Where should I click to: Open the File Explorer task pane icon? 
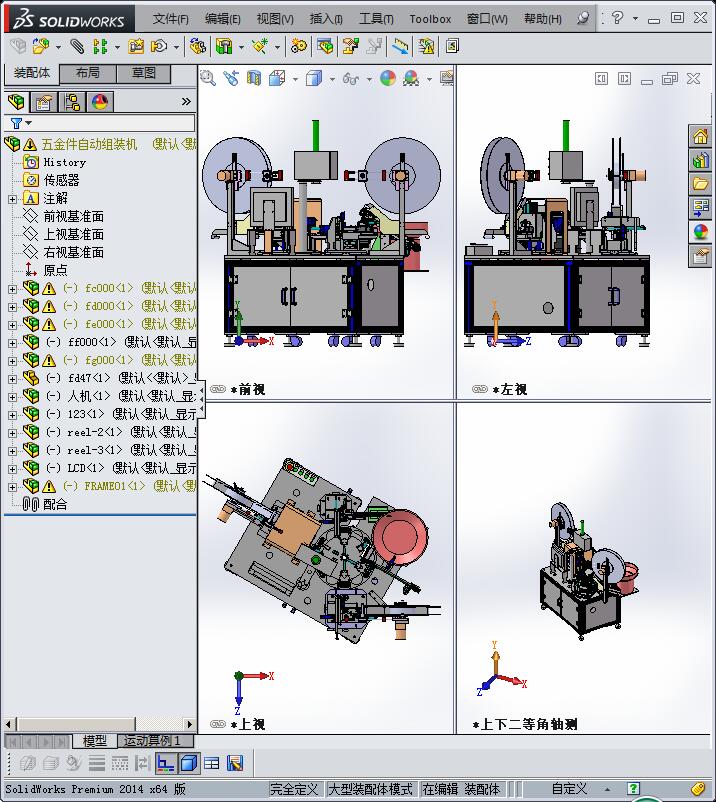tap(700, 185)
